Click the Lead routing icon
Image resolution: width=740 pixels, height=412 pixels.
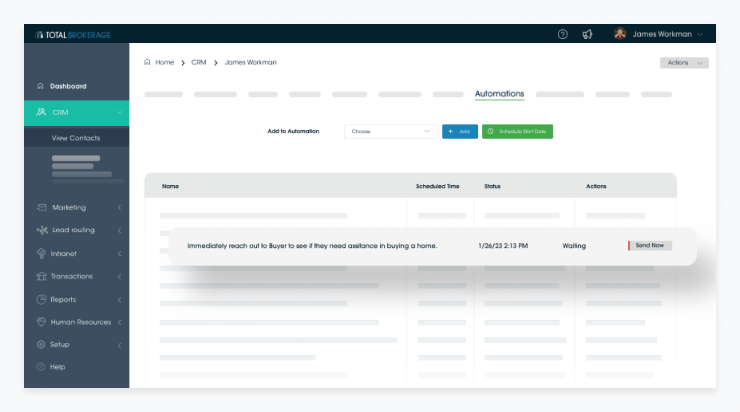coord(41,230)
